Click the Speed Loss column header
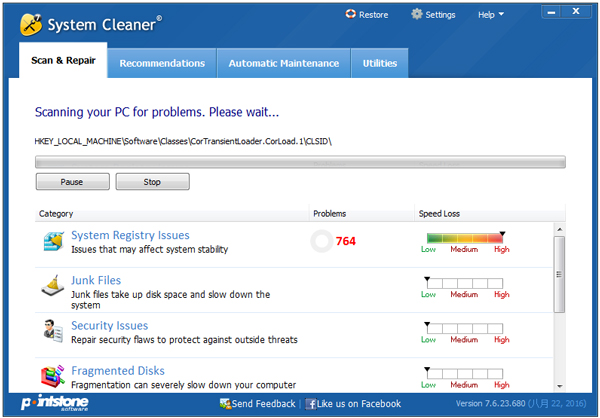Screen dimensions: 600x418 point(490,214)
